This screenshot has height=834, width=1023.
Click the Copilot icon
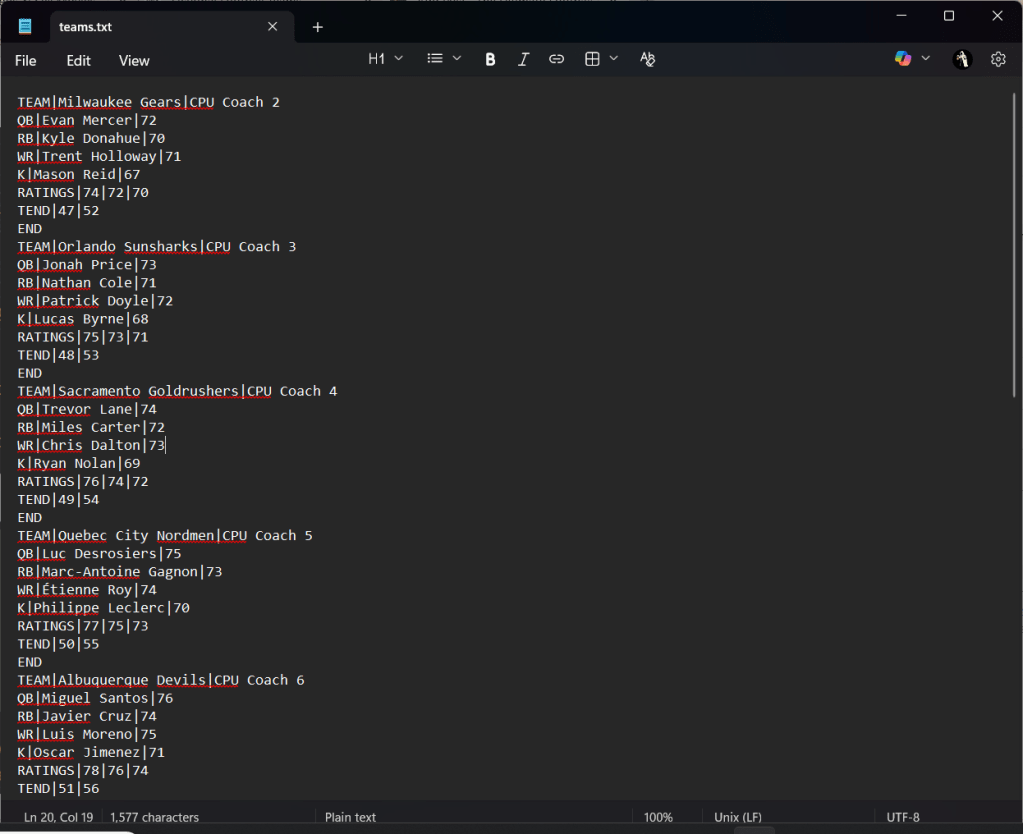coord(903,60)
